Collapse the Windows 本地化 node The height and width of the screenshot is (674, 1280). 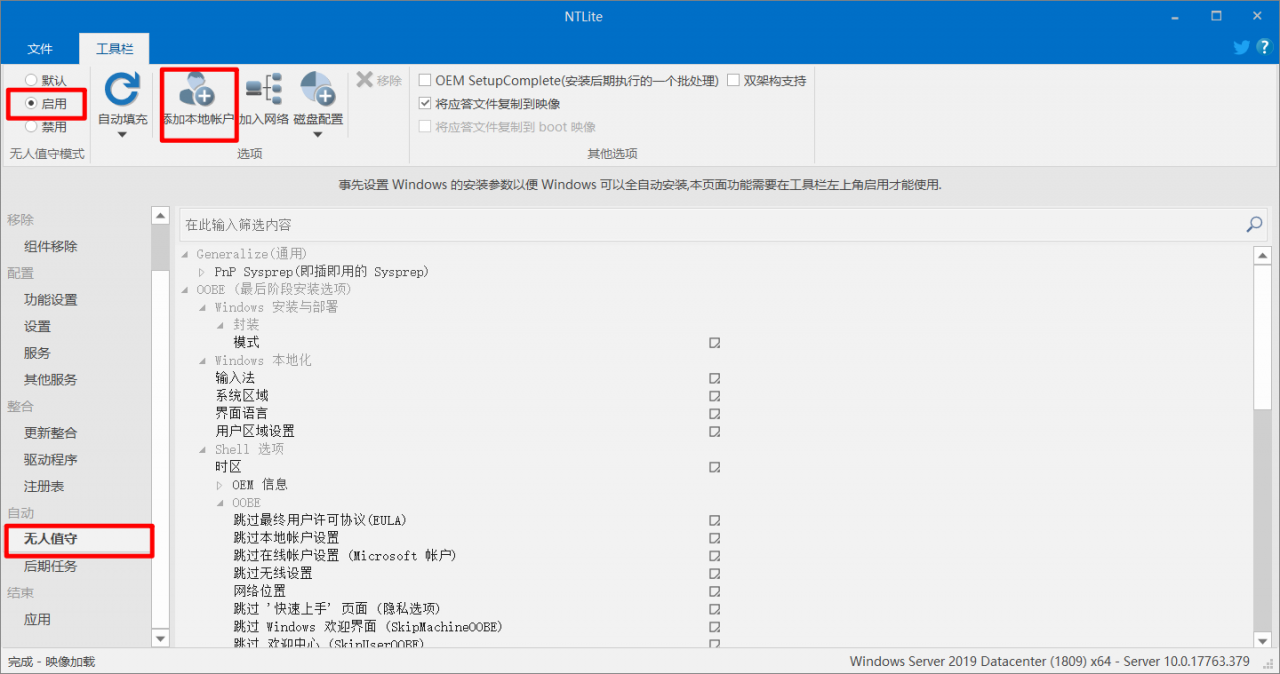click(x=202, y=361)
